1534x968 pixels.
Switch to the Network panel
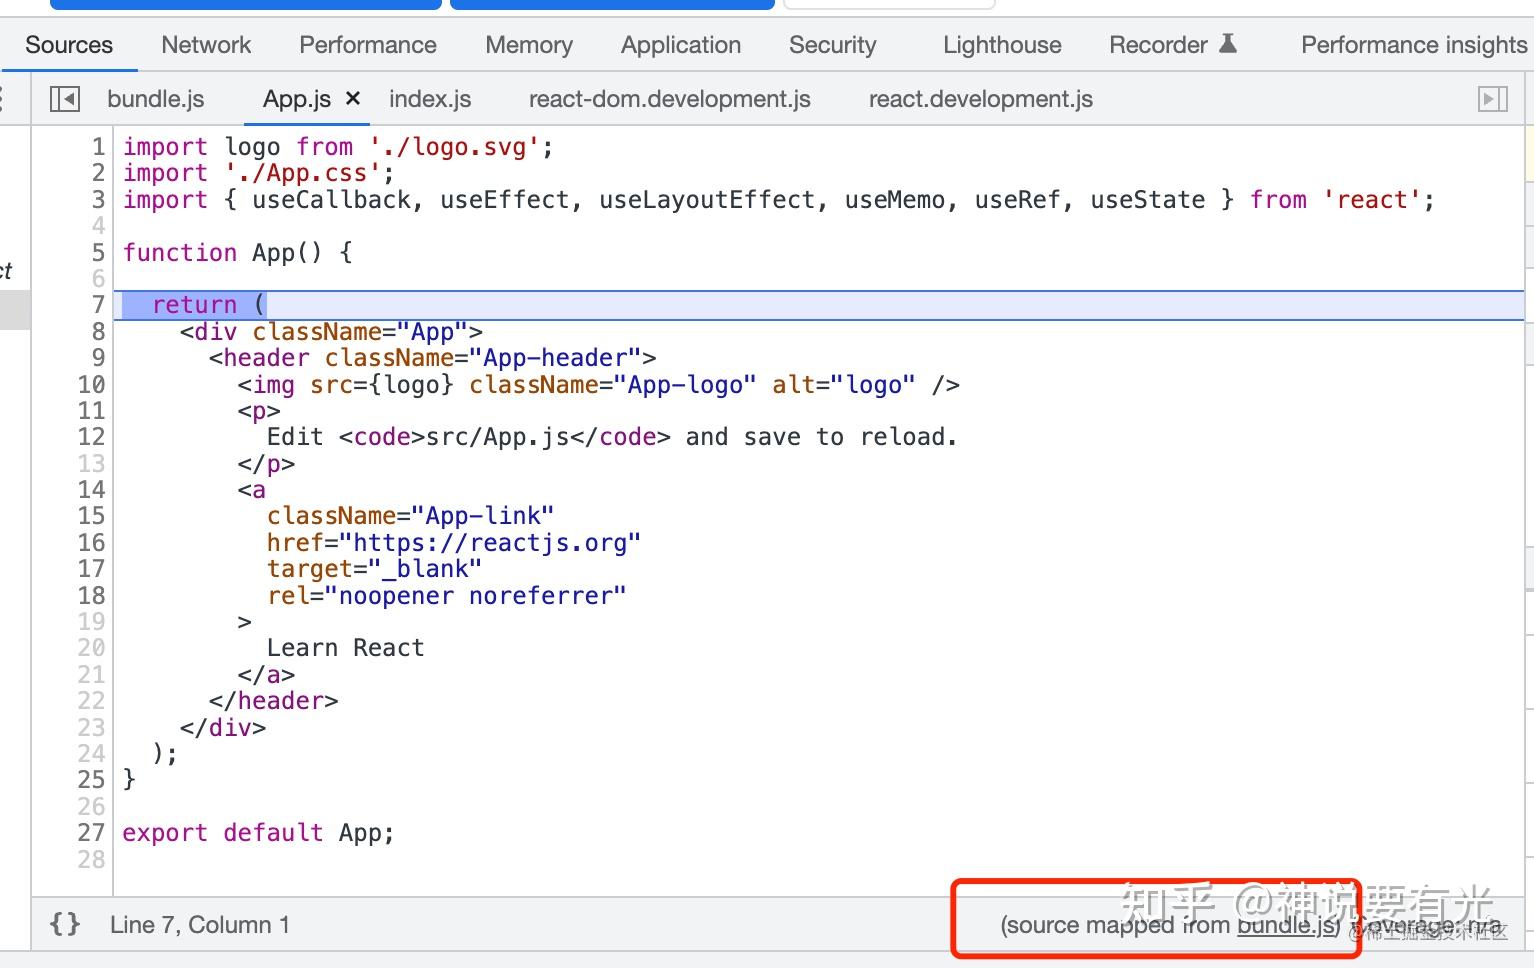[205, 44]
